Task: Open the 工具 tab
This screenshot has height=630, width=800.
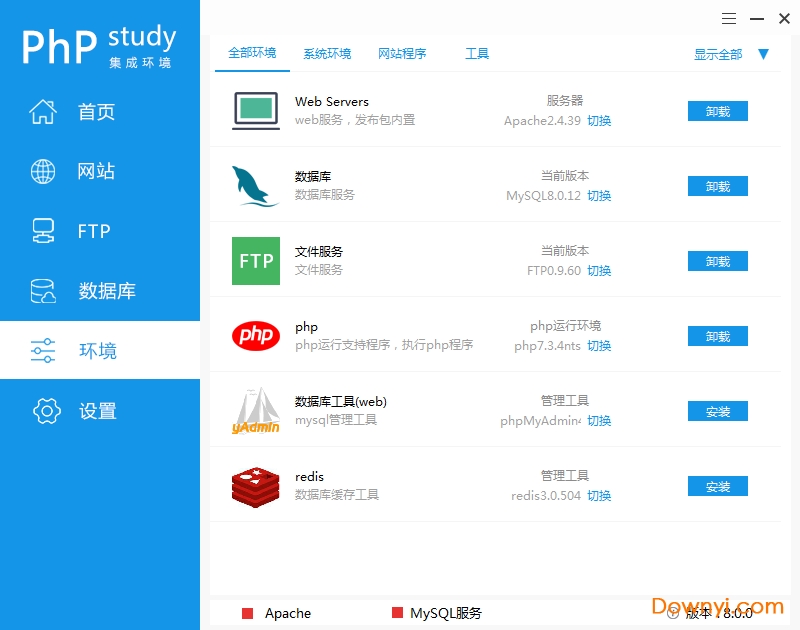Action: tap(477, 54)
